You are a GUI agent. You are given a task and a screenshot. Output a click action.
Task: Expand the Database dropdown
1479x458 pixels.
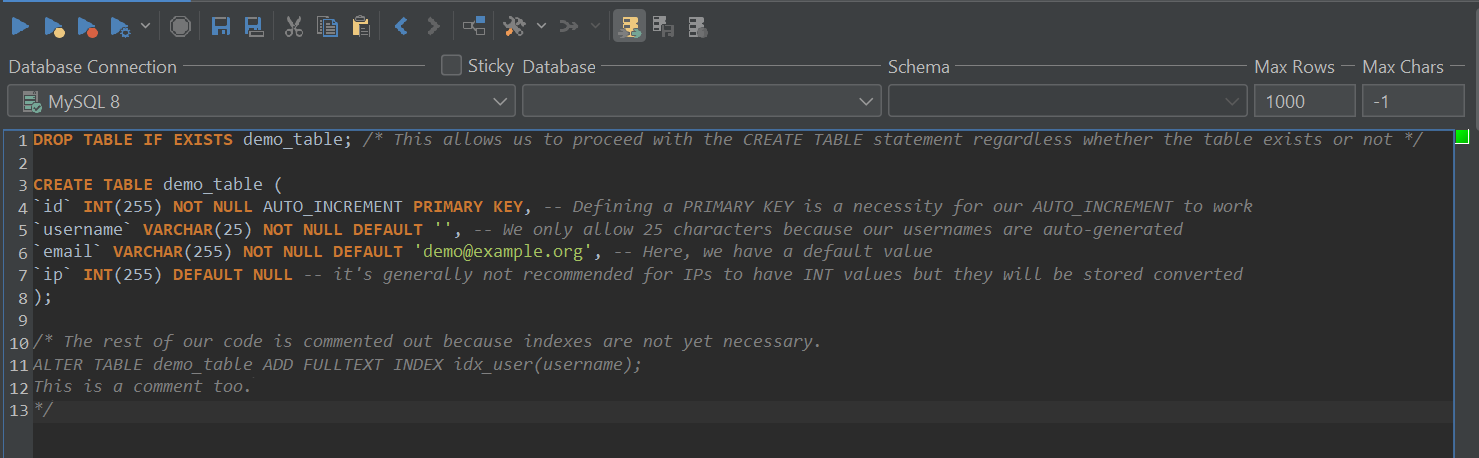click(x=701, y=101)
